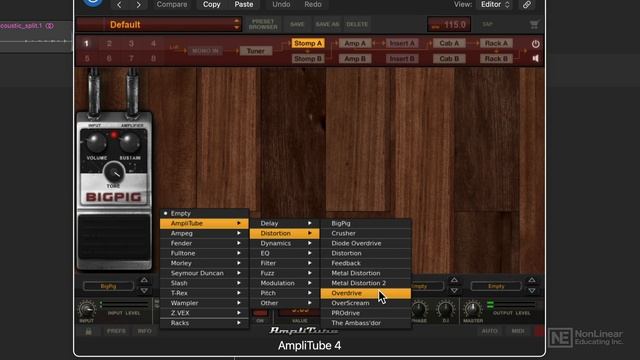Select signal chain preset 5
Viewport: 640px width, 360px height.
click(x=87, y=58)
